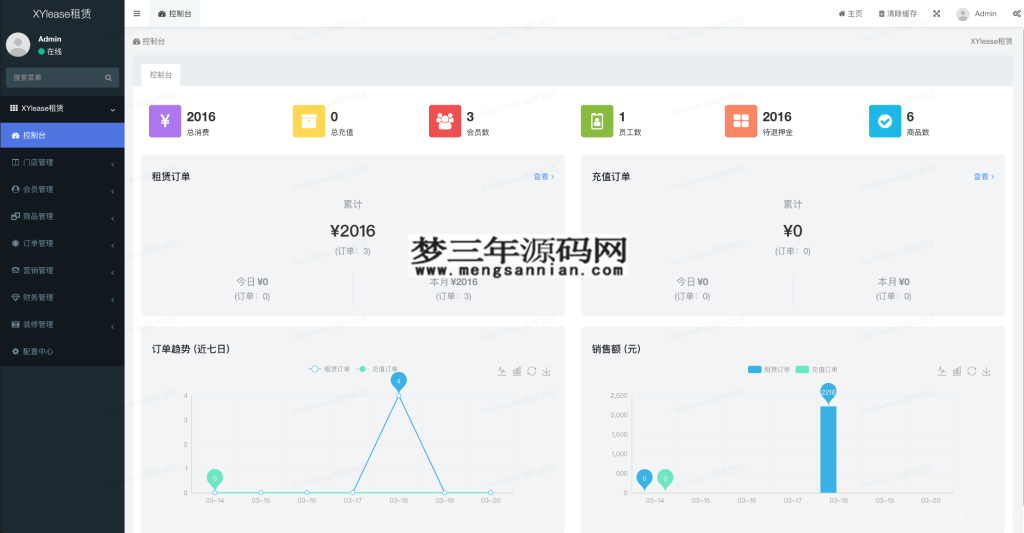The image size is (1024, 533).
Task: Toggle 租赁订单 legend in 订单趋势 chart
Action: [x=329, y=369]
